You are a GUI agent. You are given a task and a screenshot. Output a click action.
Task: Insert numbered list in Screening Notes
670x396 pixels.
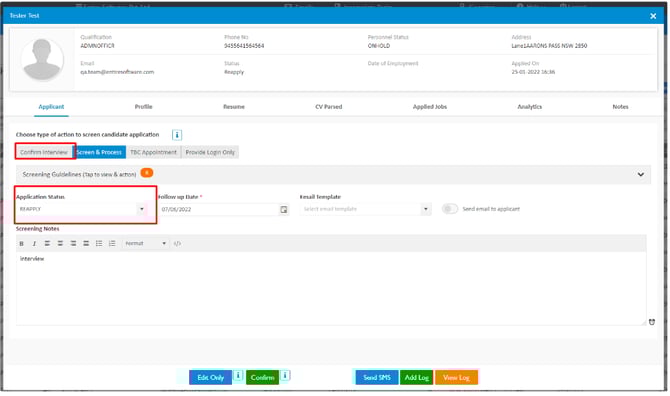tap(112, 243)
